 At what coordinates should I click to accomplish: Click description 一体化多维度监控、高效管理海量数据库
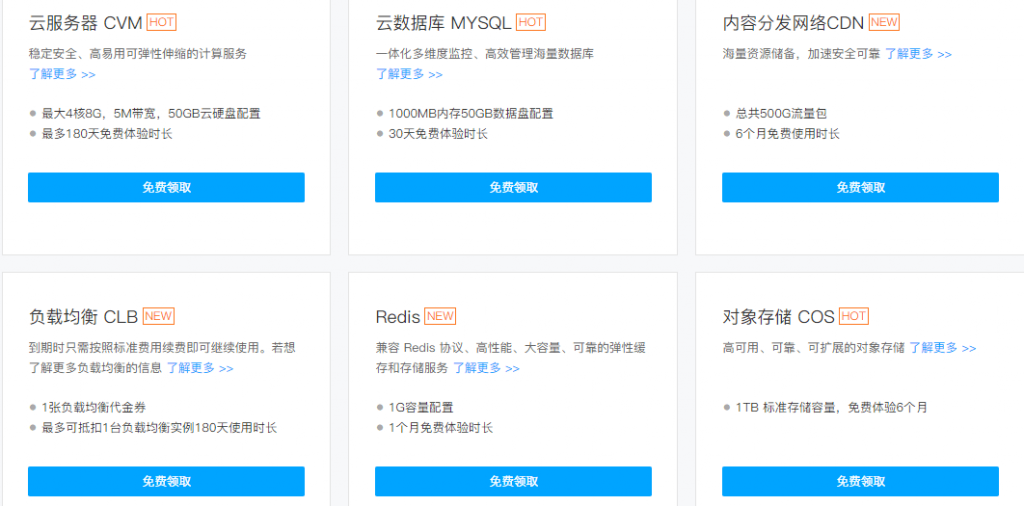click(x=485, y=54)
